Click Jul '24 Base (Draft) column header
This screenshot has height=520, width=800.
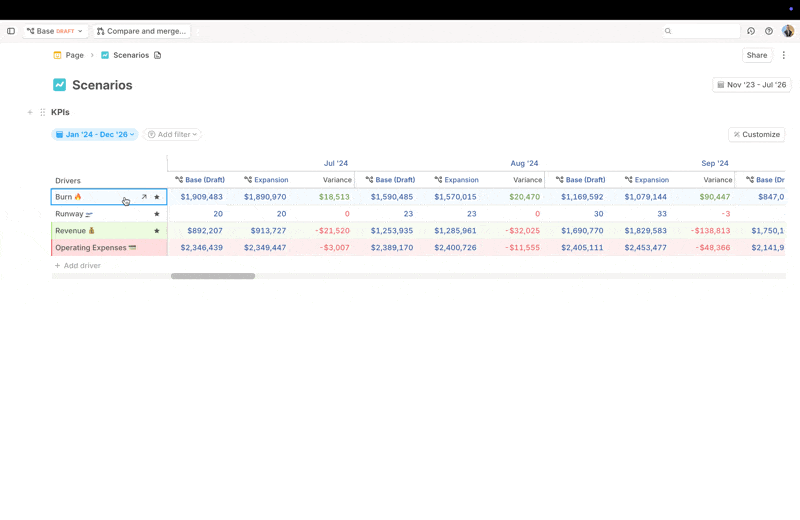[200, 180]
